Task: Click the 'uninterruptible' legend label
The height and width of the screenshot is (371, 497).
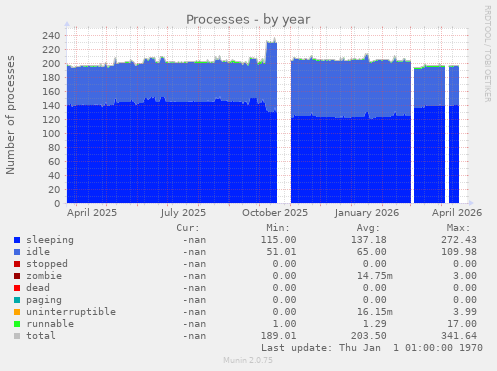Action: point(71,312)
